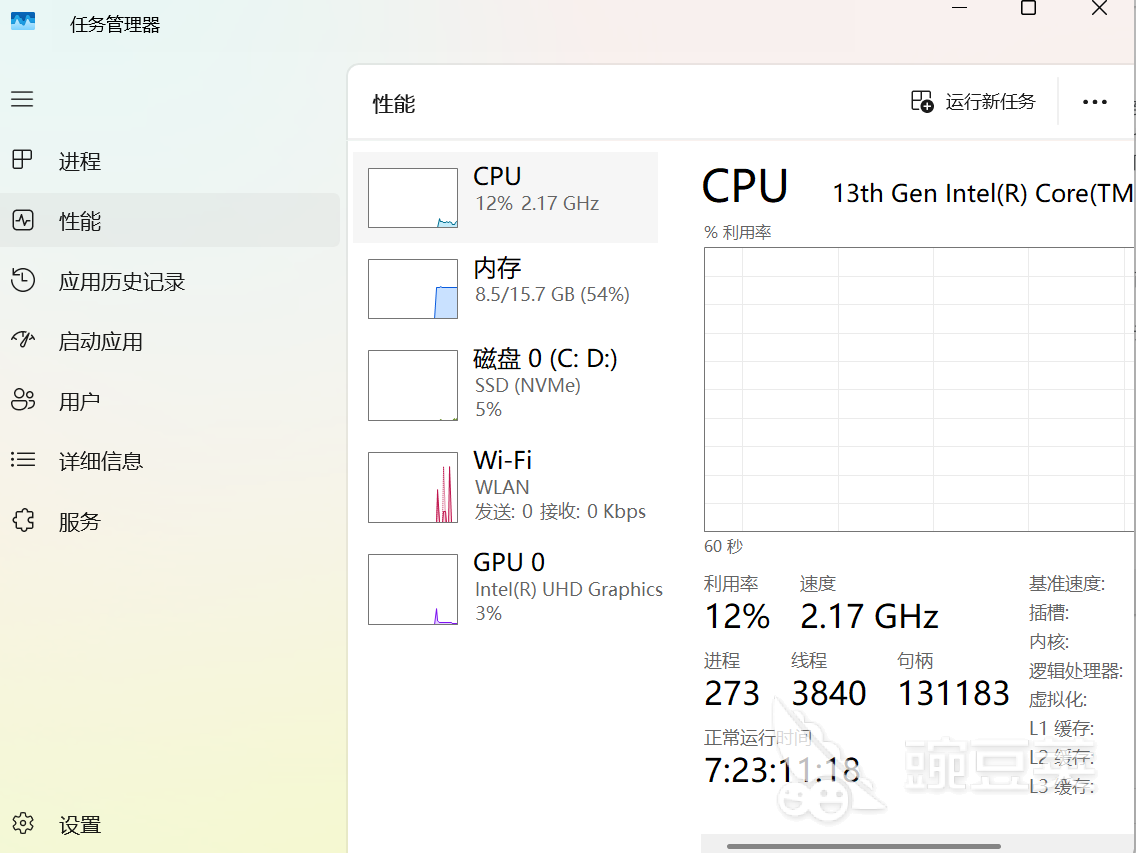This screenshot has width=1136, height=853.
Task: Click the Task Manager app icon
Action: click(x=22, y=21)
